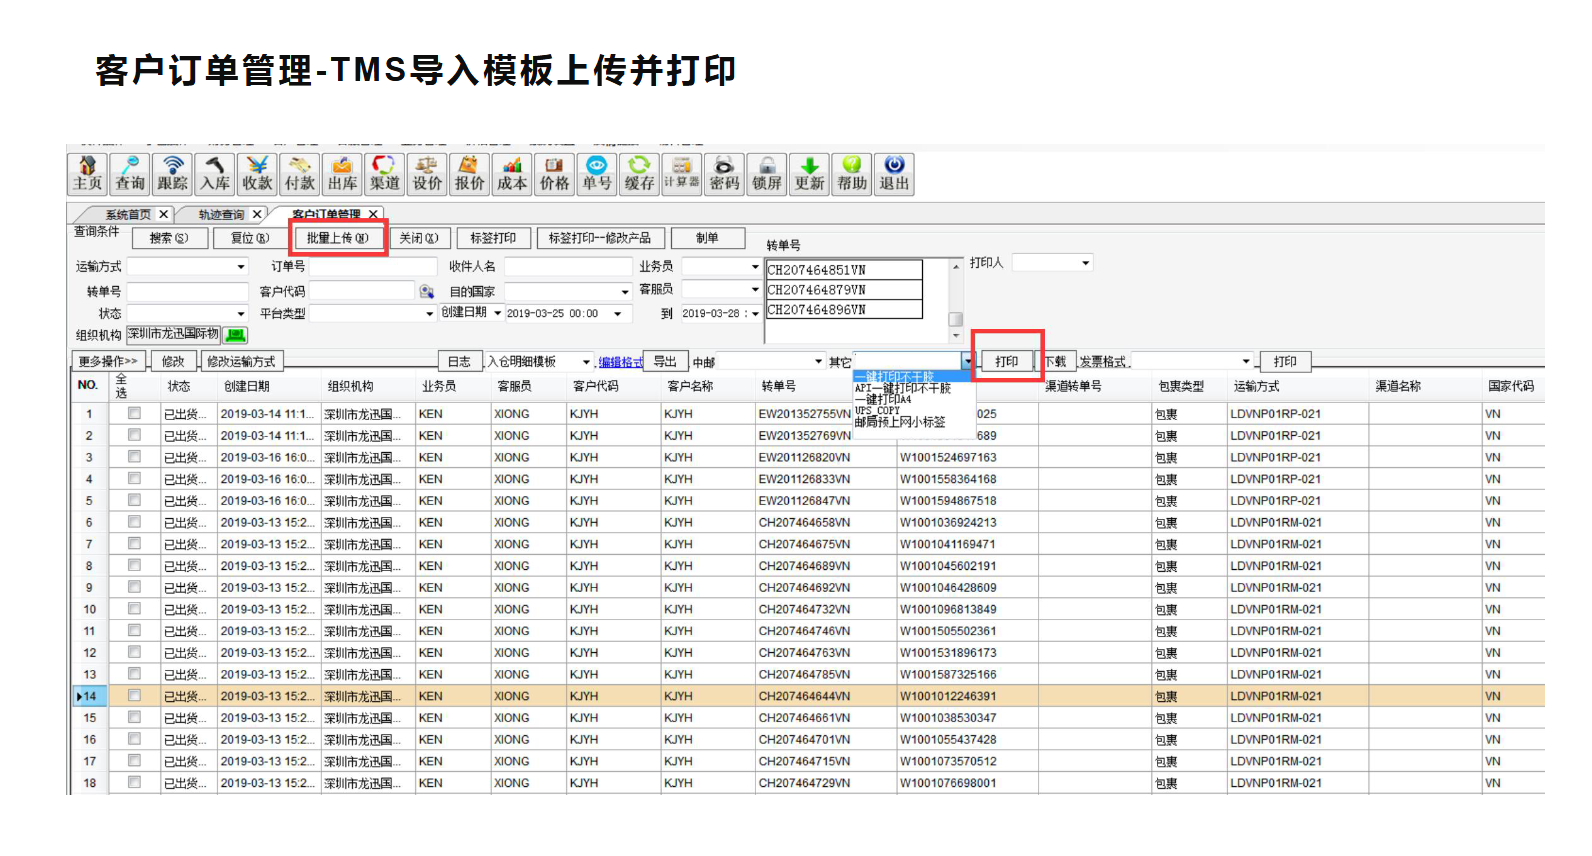Tick the checkbox in row 16
1592x856 pixels.
pyautogui.click(x=134, y=739)
